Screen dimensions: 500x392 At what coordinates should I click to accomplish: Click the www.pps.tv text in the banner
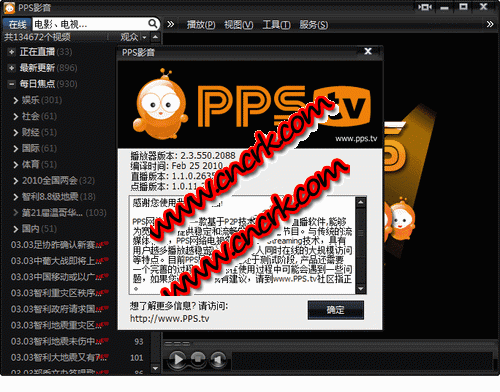356,139
